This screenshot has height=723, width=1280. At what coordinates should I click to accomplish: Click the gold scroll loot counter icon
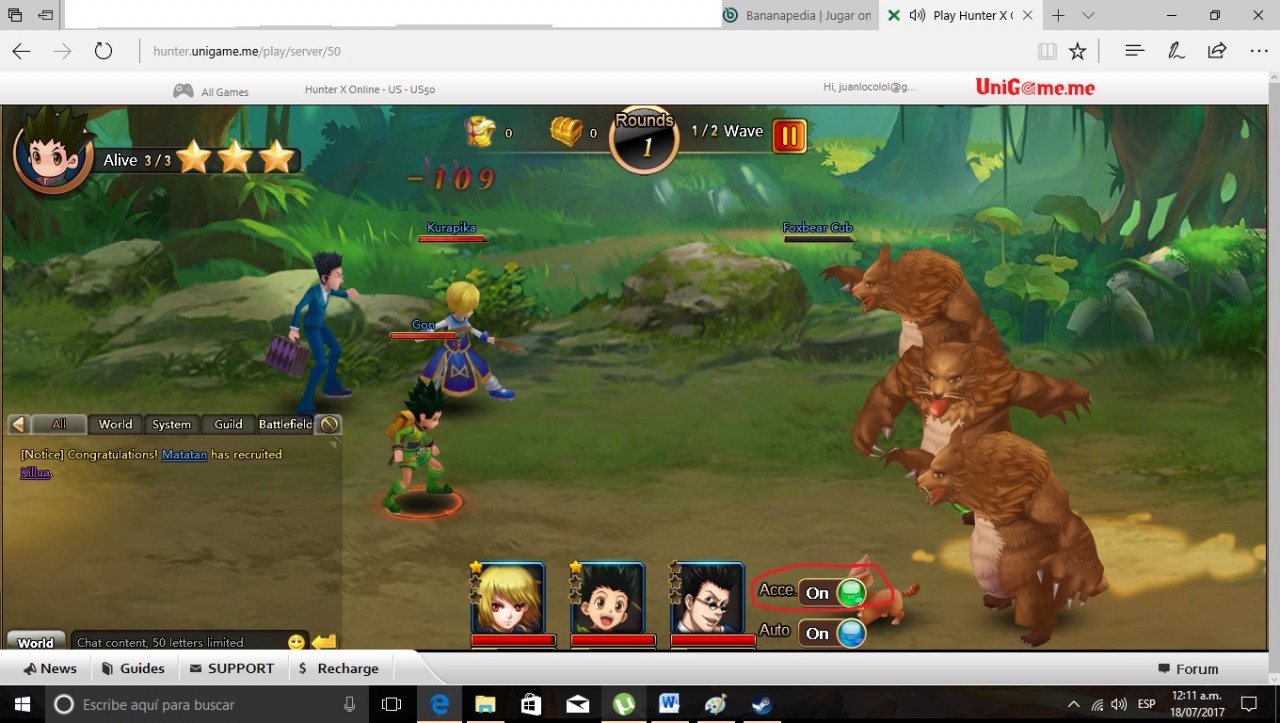pos(481,132)
